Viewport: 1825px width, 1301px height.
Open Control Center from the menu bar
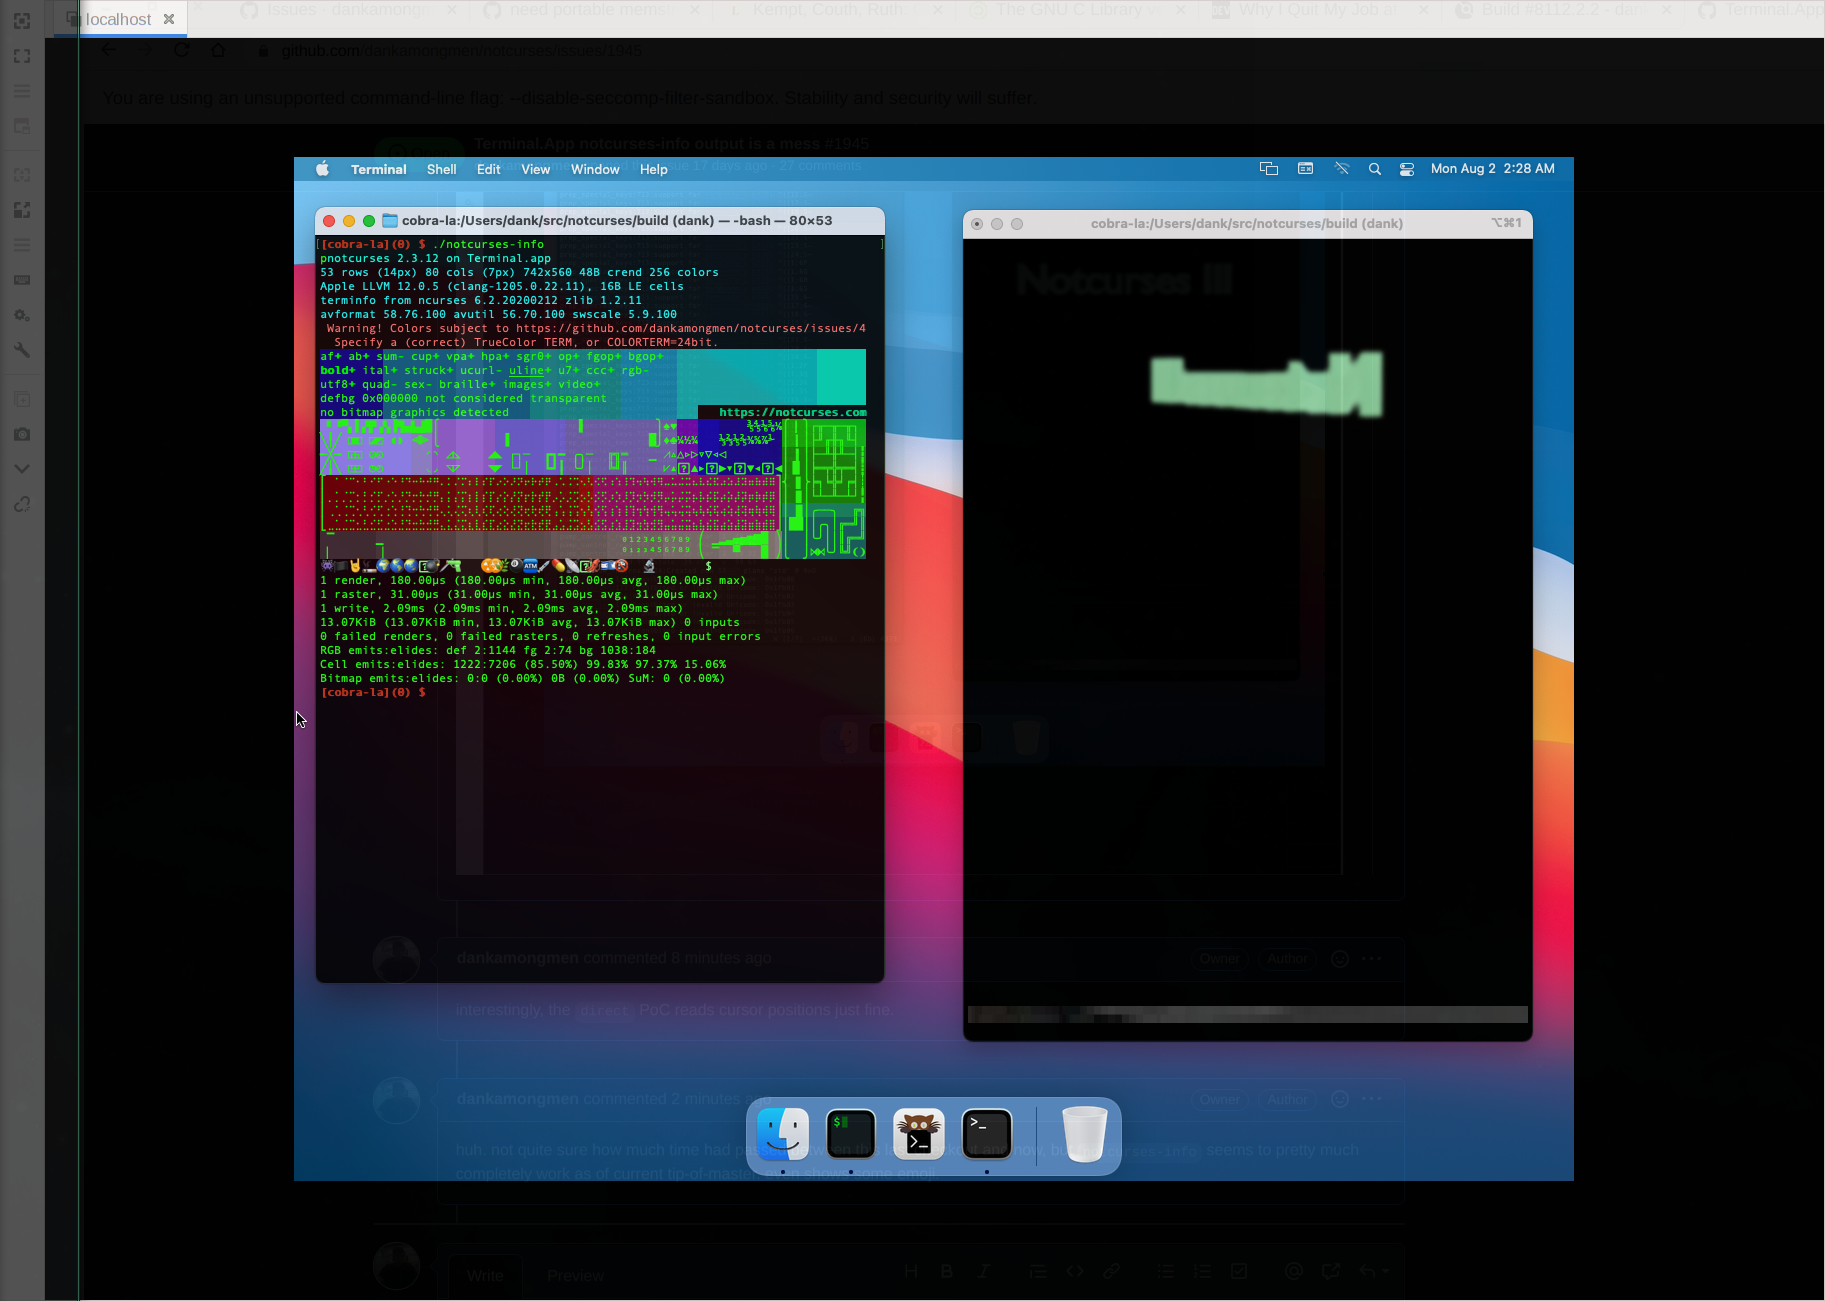pyautogui.click(x=1407, y=168)
